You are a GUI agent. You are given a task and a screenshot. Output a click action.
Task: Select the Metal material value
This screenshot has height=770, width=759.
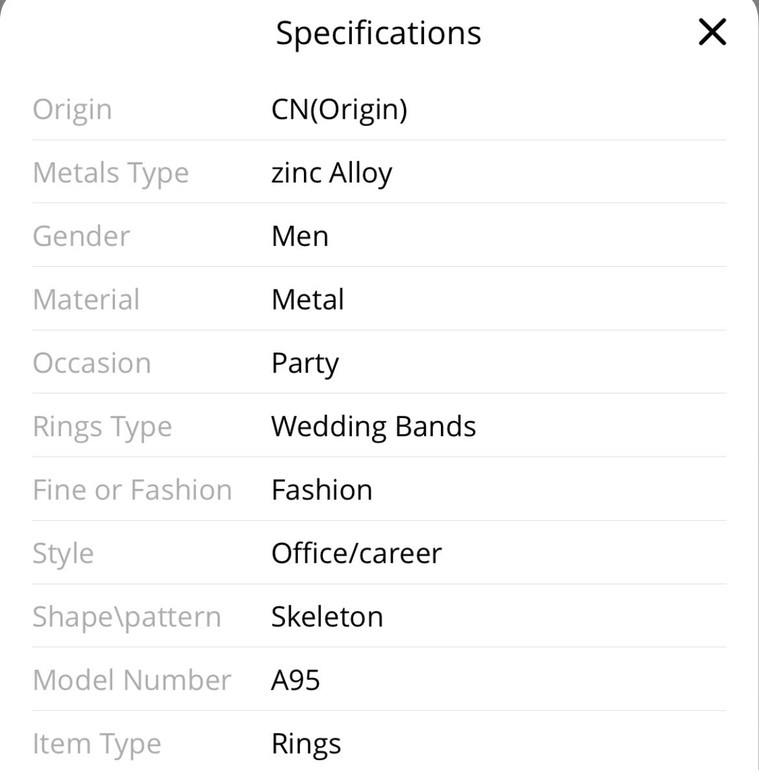tap(308, 300)
